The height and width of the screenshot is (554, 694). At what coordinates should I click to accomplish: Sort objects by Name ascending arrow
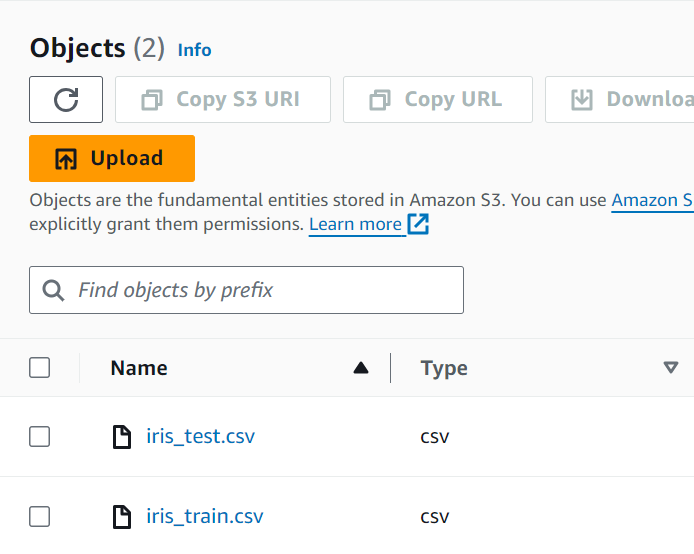click(x=361, y=368)
